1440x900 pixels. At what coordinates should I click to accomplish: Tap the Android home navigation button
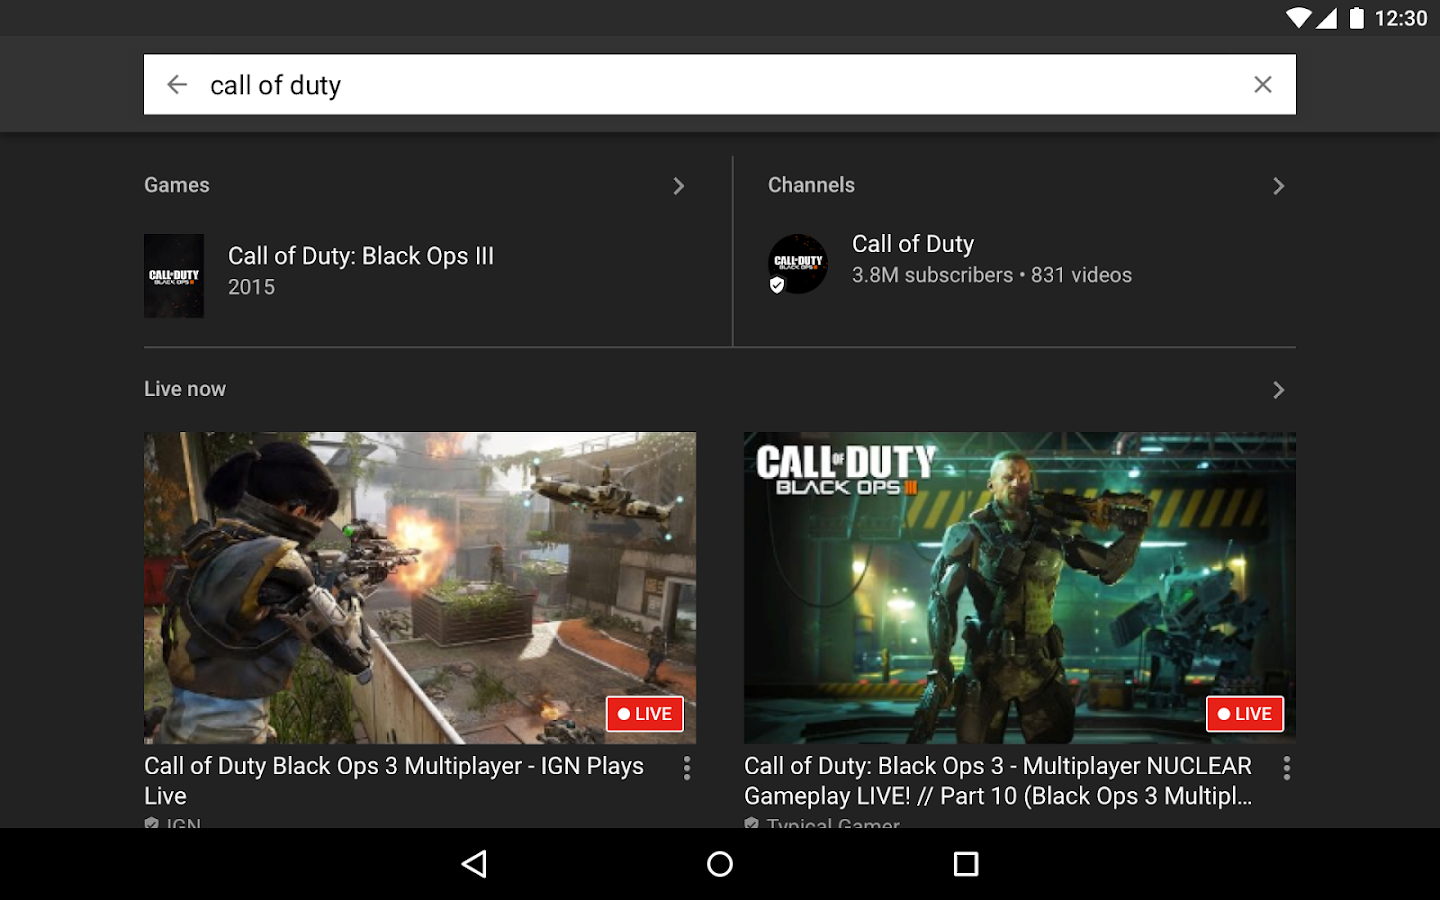tap(720, 864)
